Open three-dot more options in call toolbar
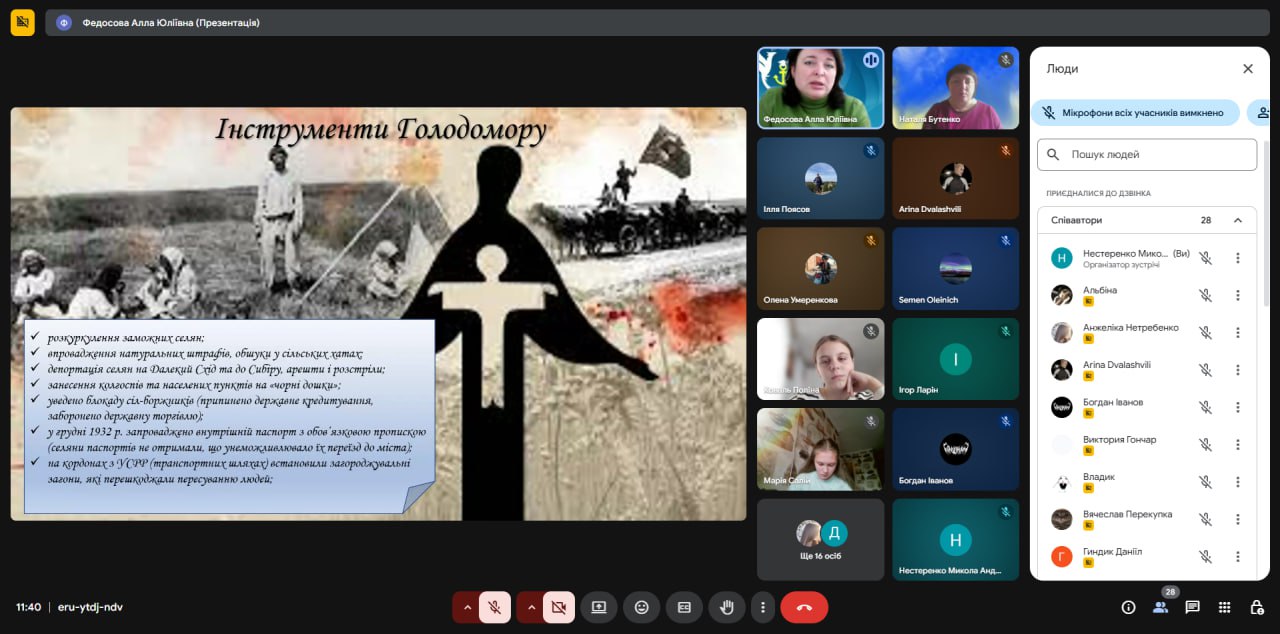1280x634 pixels. (763, 607)
